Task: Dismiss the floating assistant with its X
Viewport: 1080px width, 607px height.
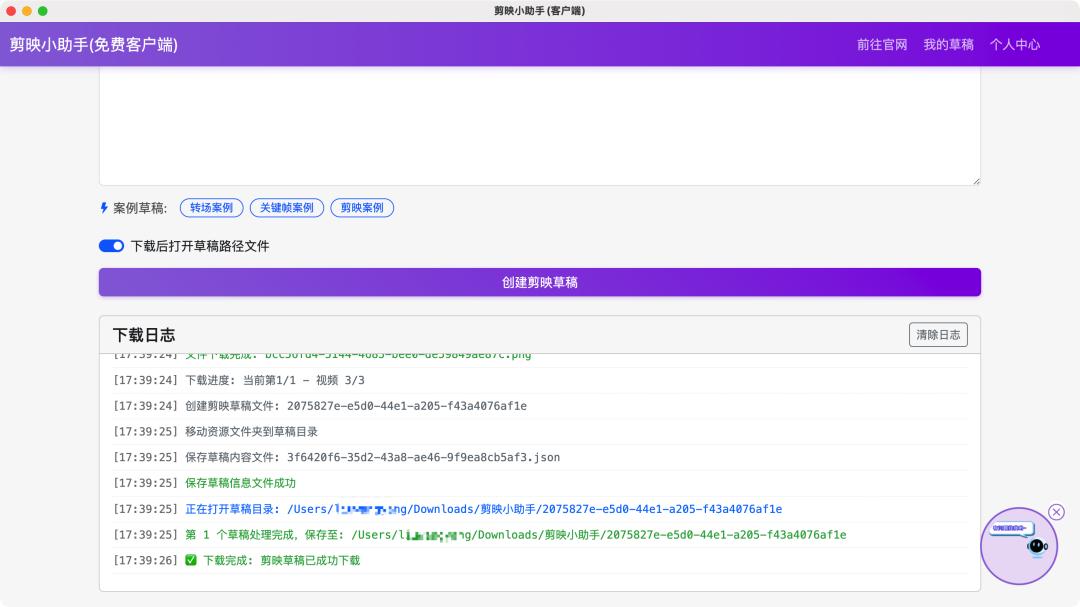Action: coord(1057,511)
